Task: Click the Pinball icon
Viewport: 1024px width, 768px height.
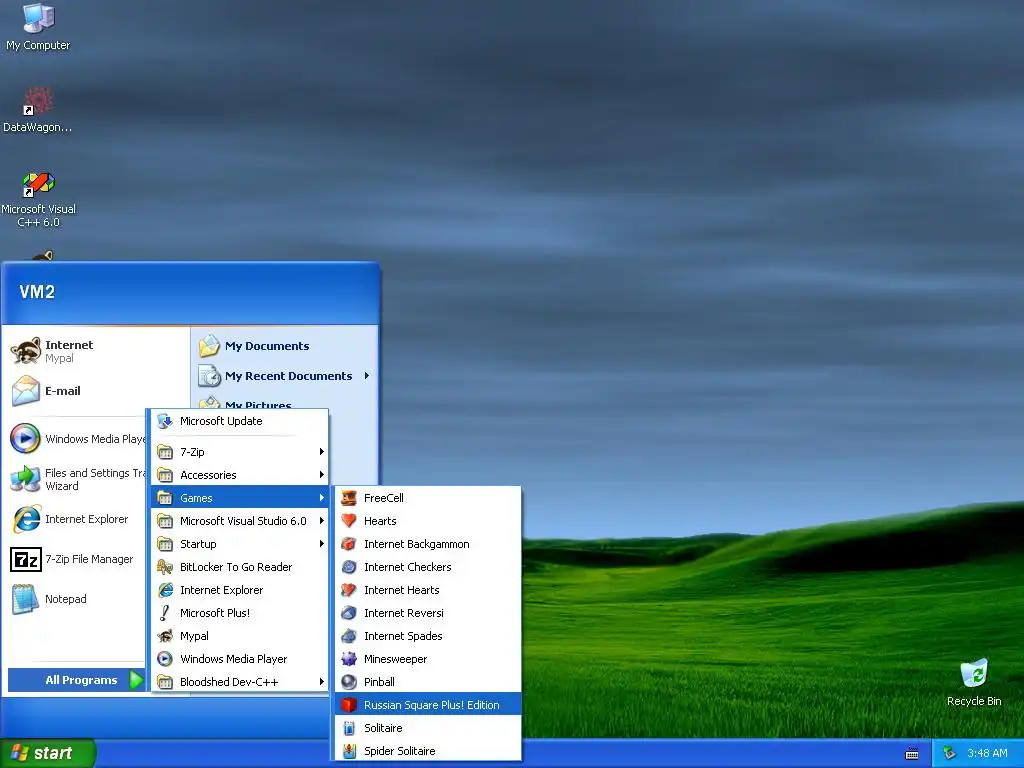Action: tap(349, 682)
